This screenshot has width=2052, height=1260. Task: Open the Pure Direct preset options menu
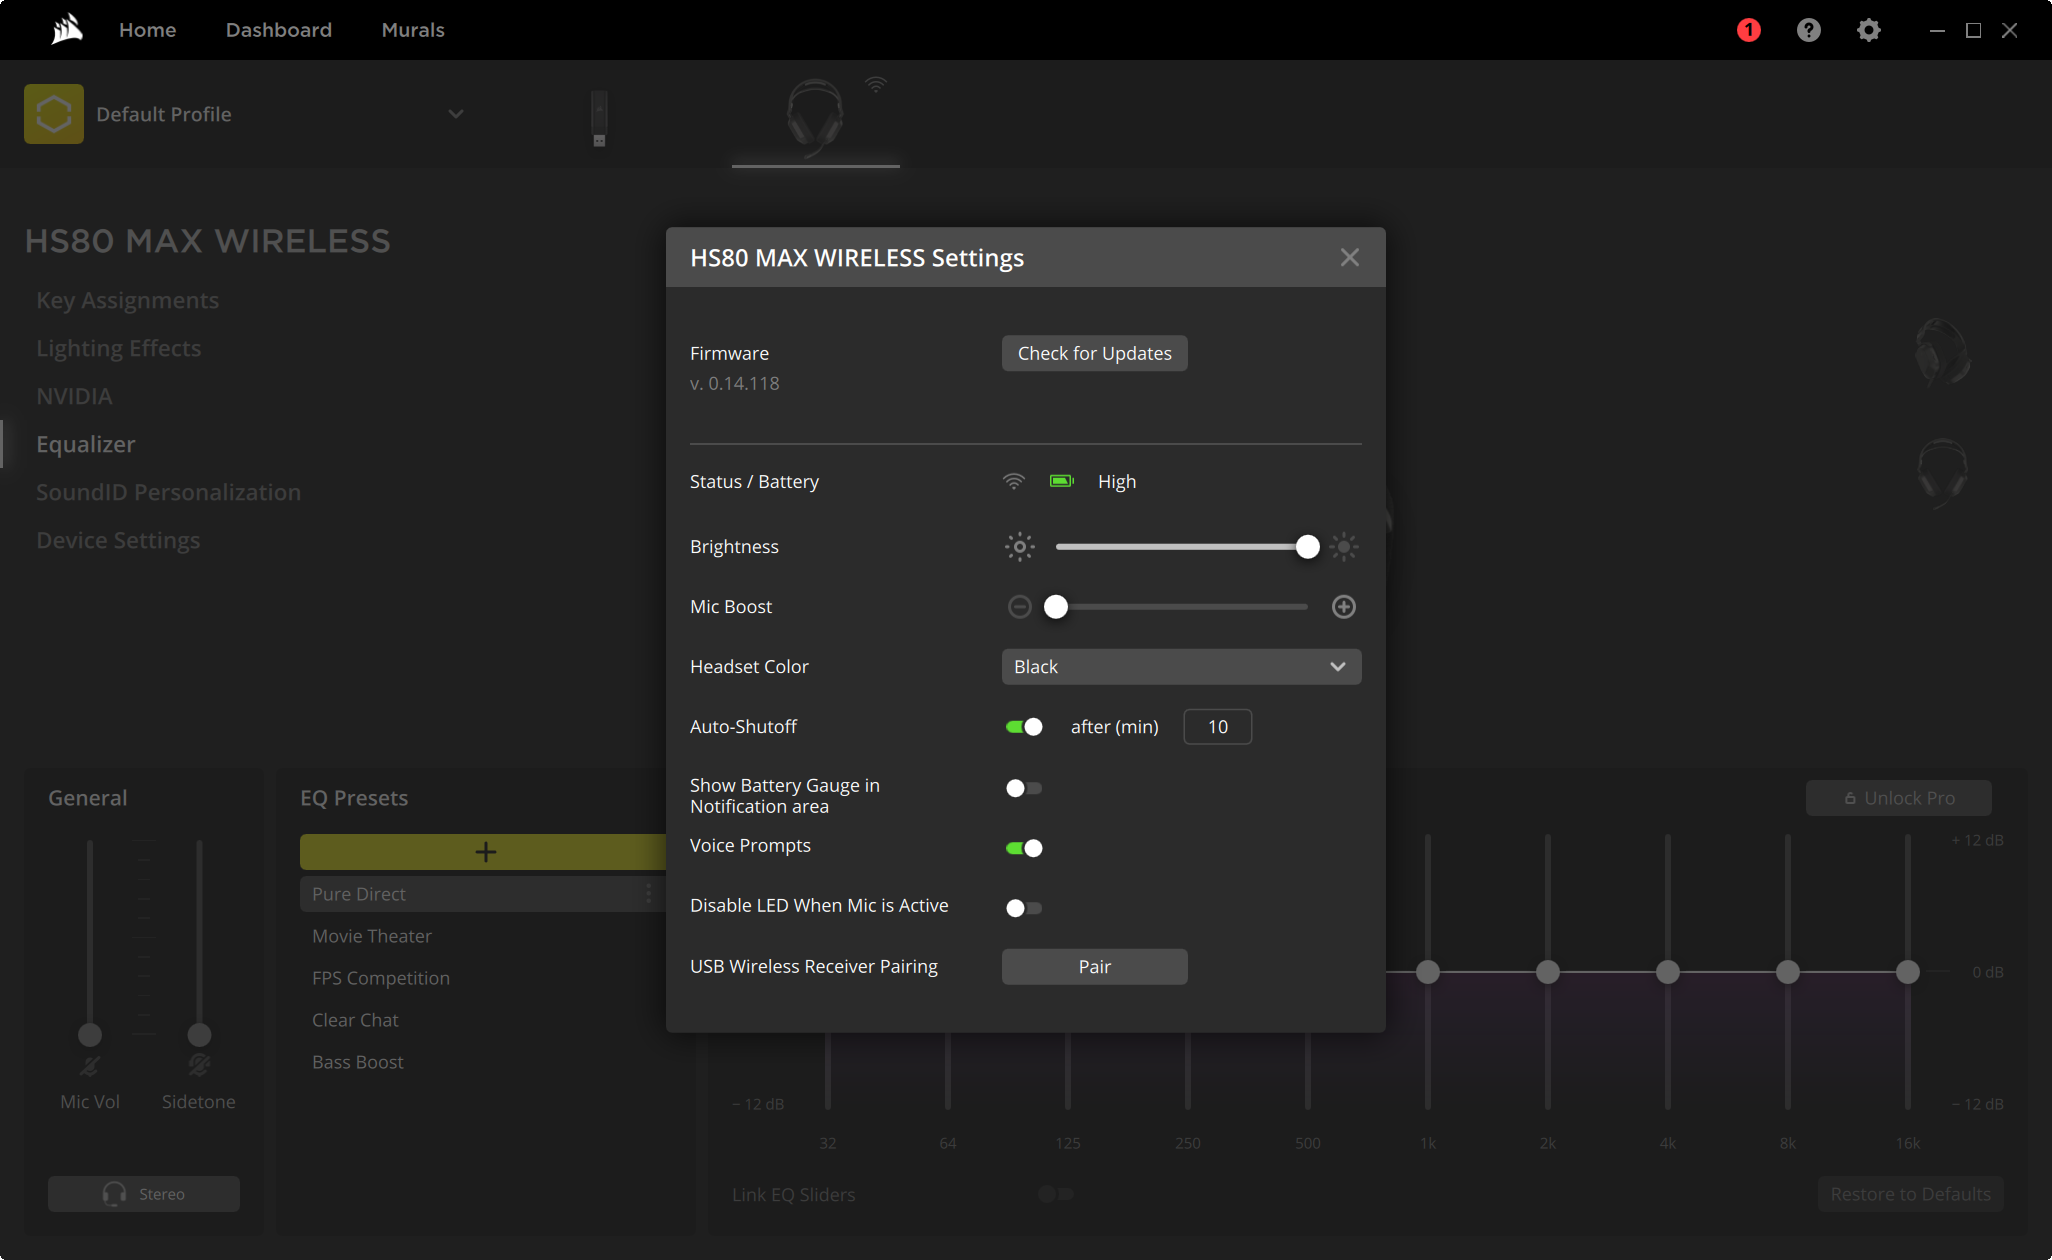click(648, 894)
